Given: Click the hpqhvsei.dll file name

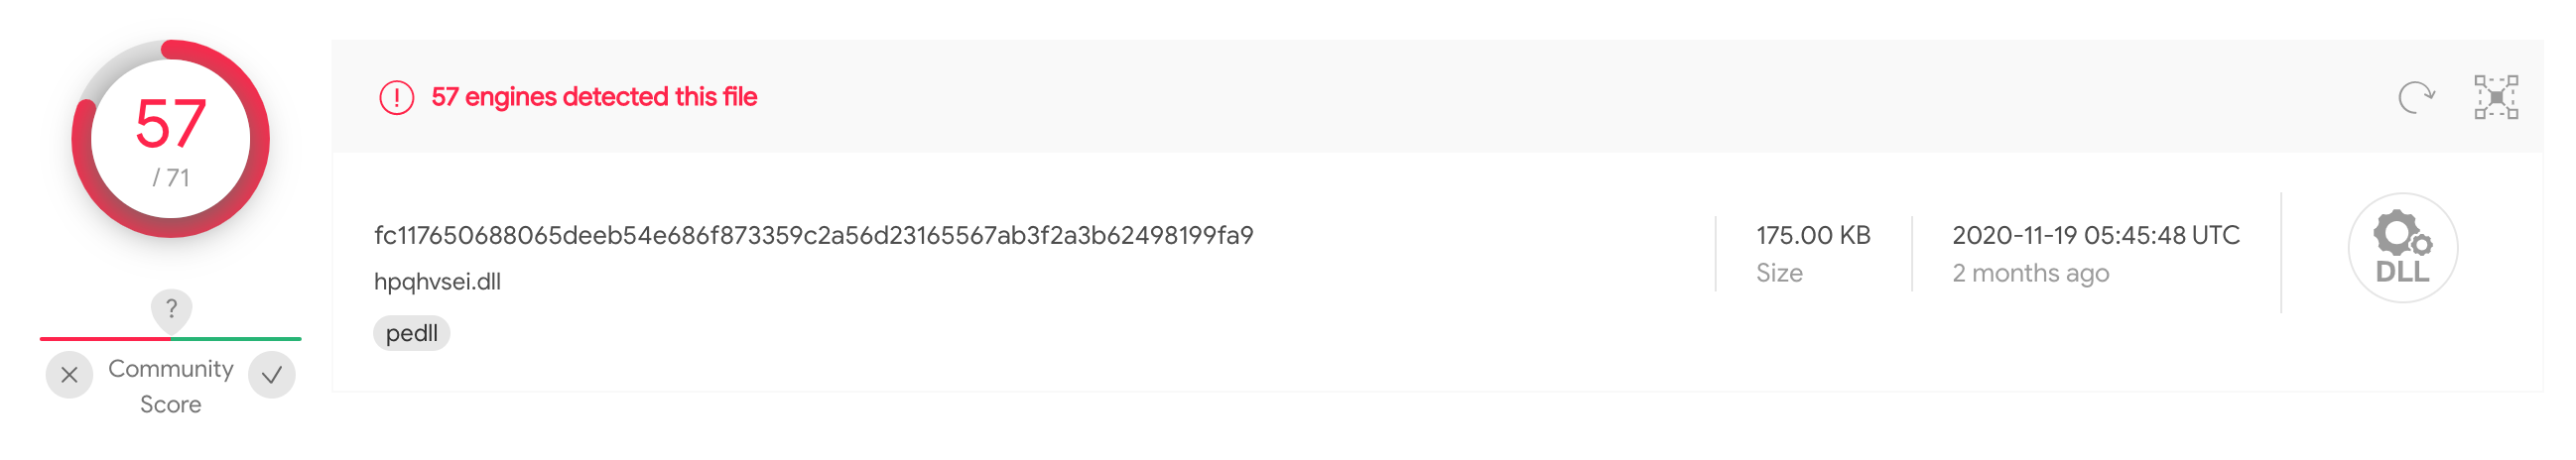Looking at the screenshot, I should pyautogui.click(x=437, y=281).
